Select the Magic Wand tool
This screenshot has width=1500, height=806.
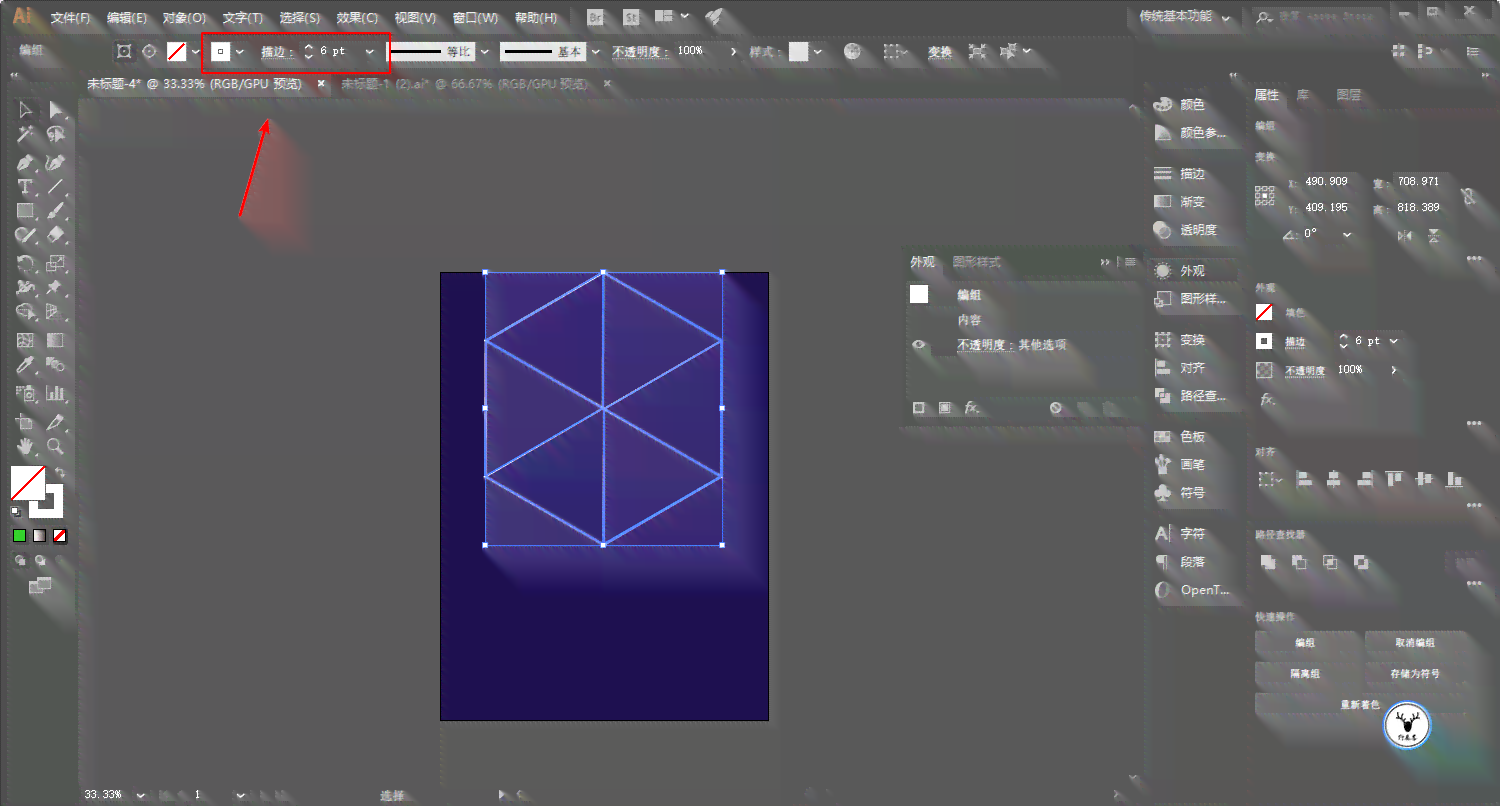(x=26, y=135)
